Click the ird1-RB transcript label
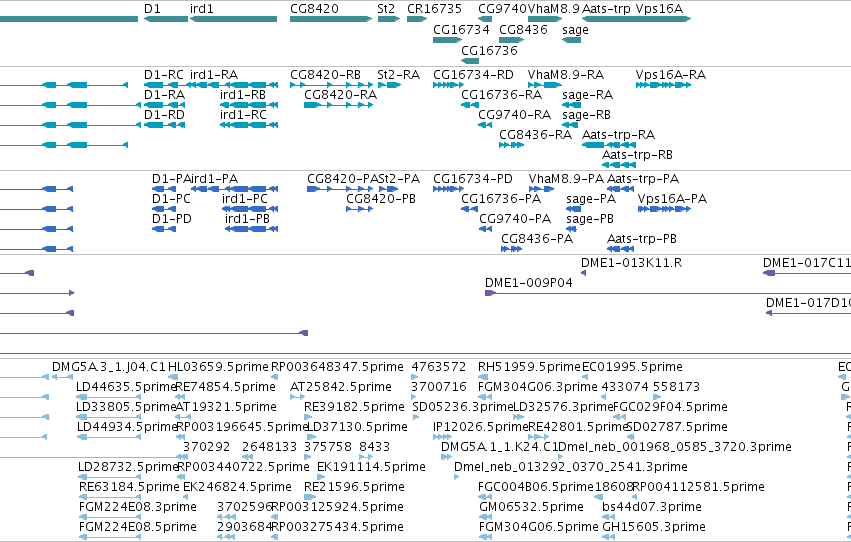Screen dimensions: 851x542 (x=243, y=95)
